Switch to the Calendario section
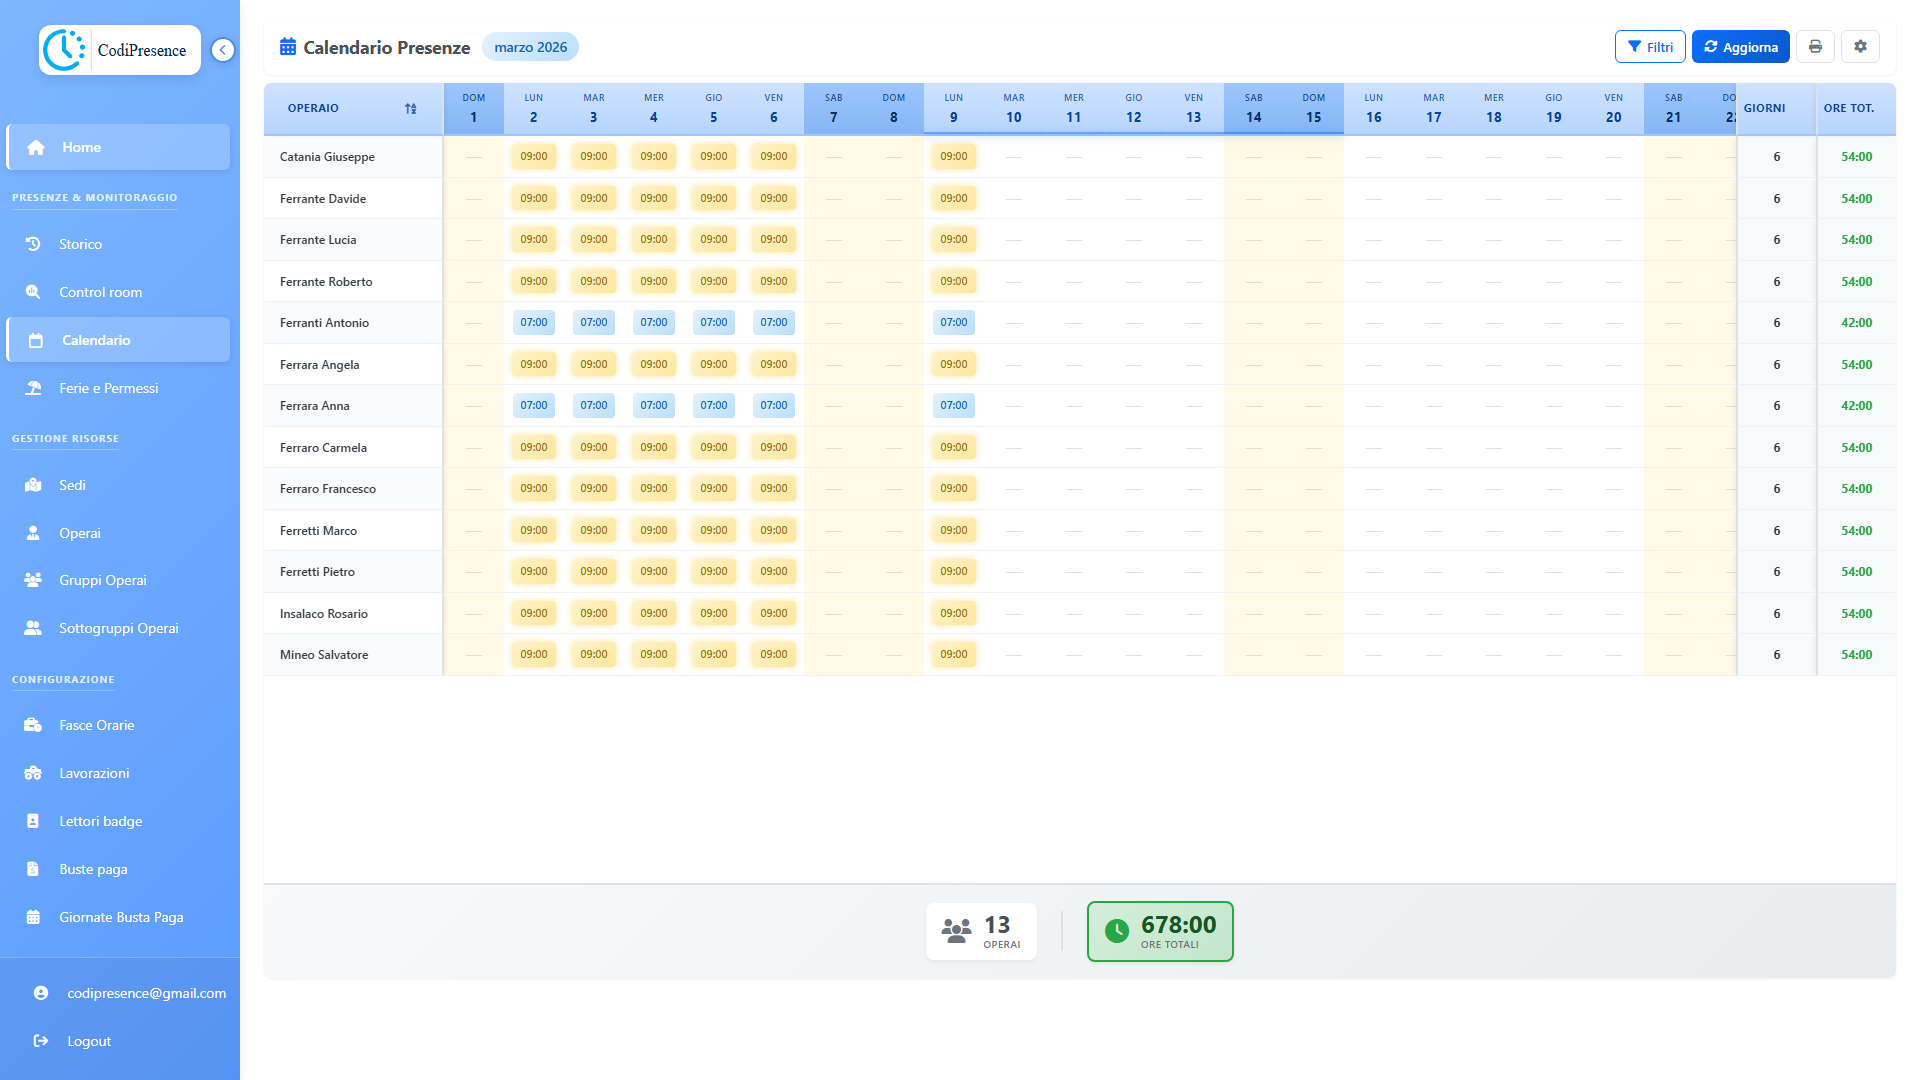The image size is (1920, 1080). [96, 340]
